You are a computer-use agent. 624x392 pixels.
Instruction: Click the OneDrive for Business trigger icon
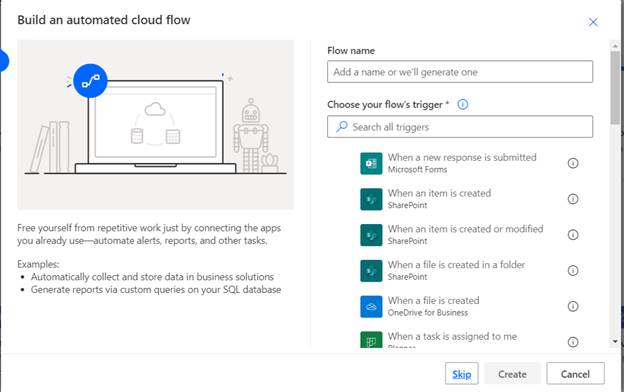pos(371,306)
